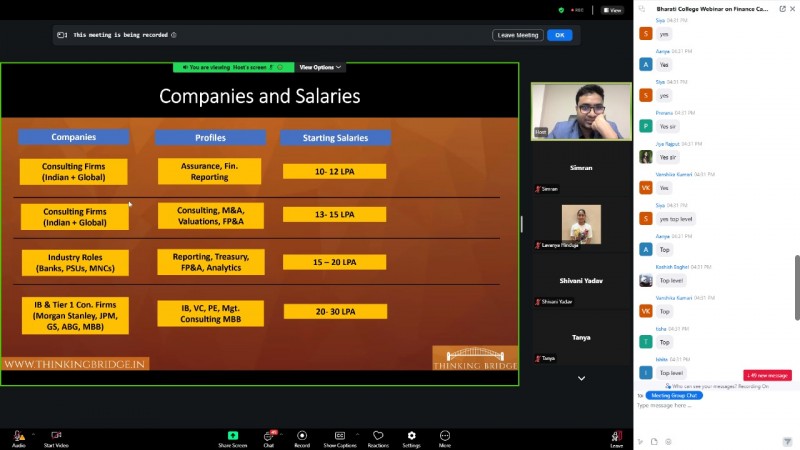Screen dimensions: 800x450
Task: Click the Host's video thumbnail
Action: [581, 112]
